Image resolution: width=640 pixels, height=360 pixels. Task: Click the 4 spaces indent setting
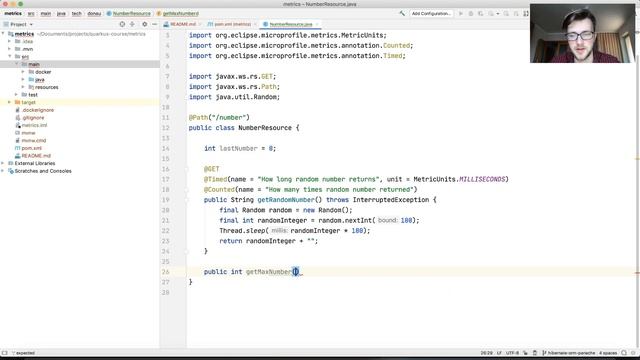pos(608,353)
